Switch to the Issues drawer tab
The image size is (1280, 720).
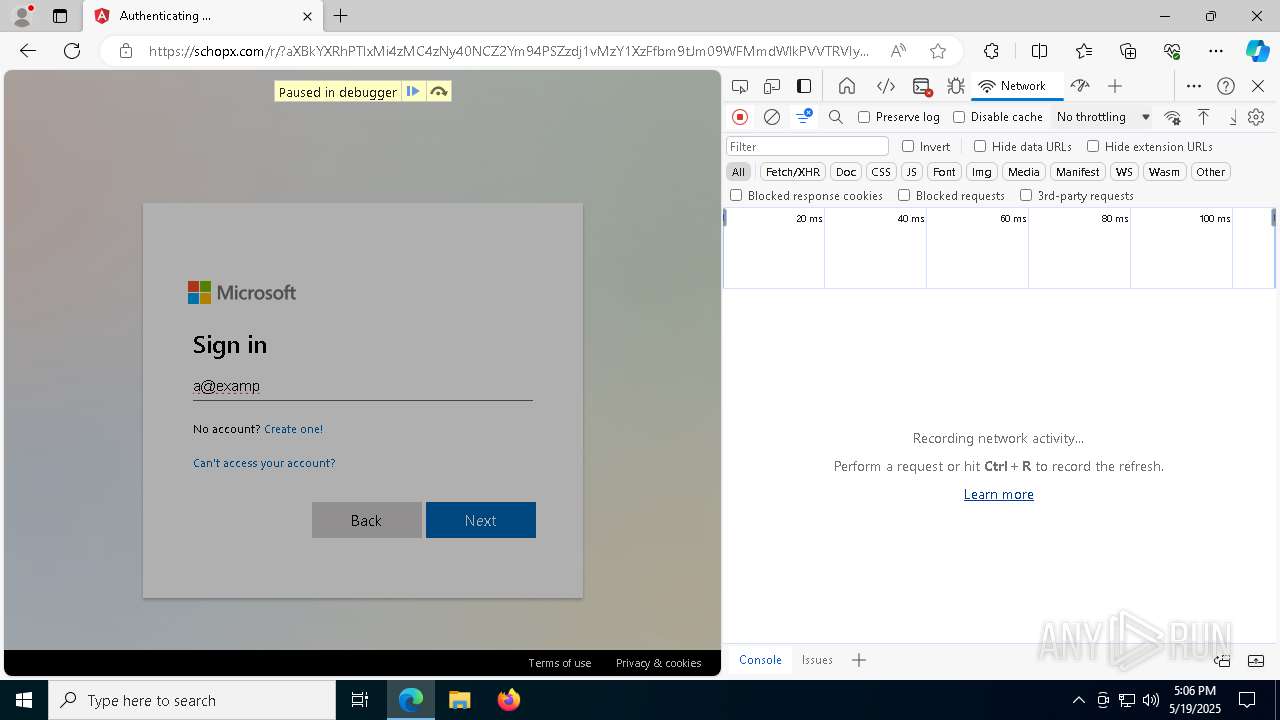pos(817,660)
